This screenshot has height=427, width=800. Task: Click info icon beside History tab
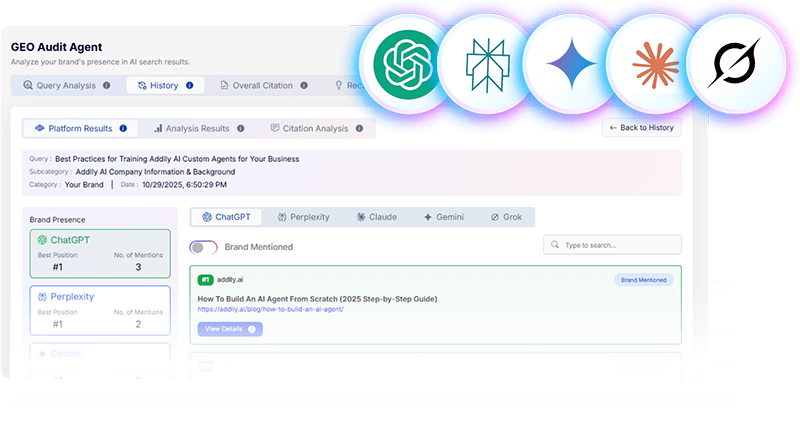pyautogui.click(x=190, y=86)
